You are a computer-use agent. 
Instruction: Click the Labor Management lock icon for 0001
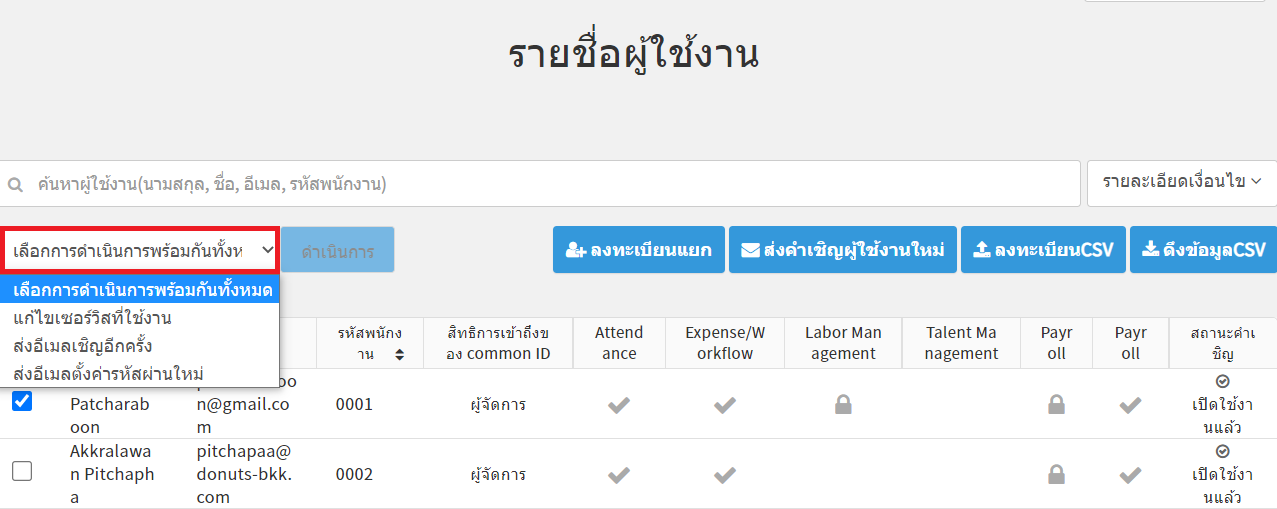(843, 405)
